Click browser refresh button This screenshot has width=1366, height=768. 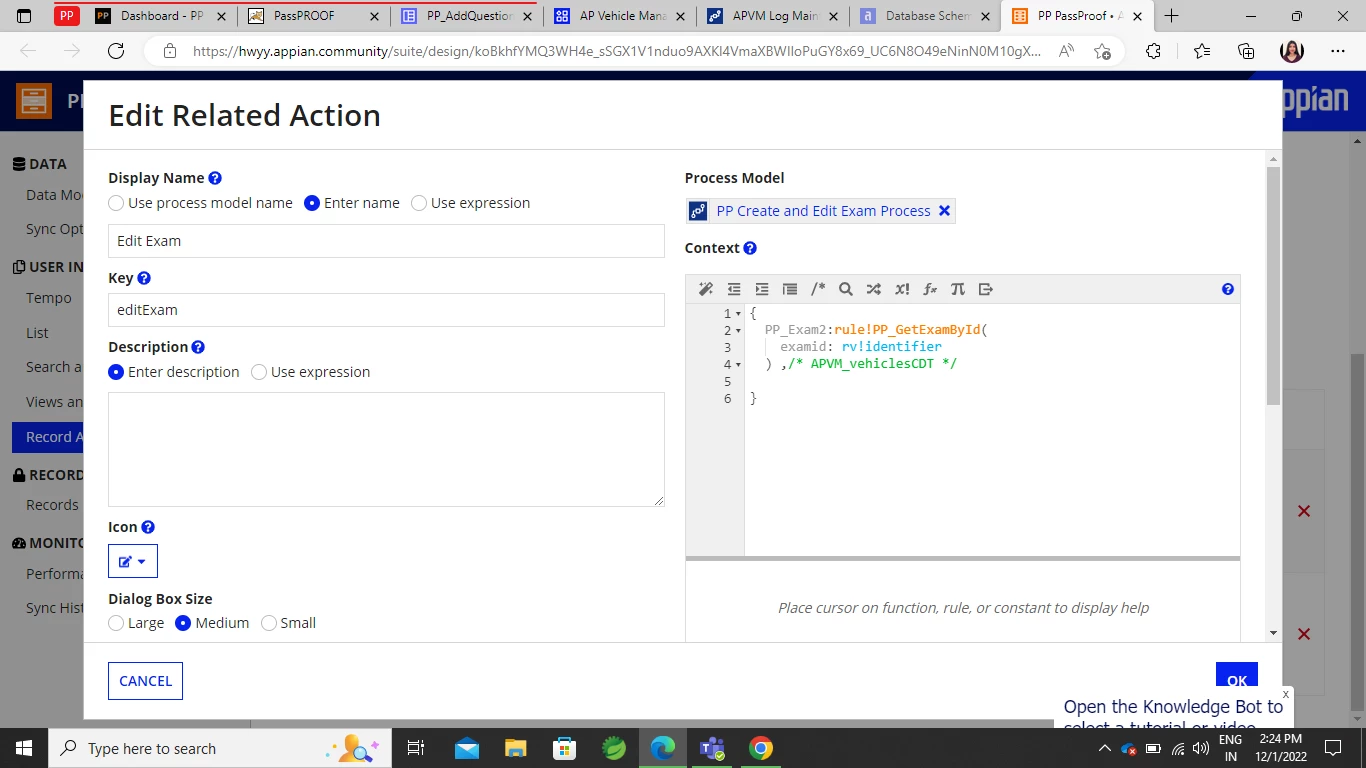[x=116, y=51]
